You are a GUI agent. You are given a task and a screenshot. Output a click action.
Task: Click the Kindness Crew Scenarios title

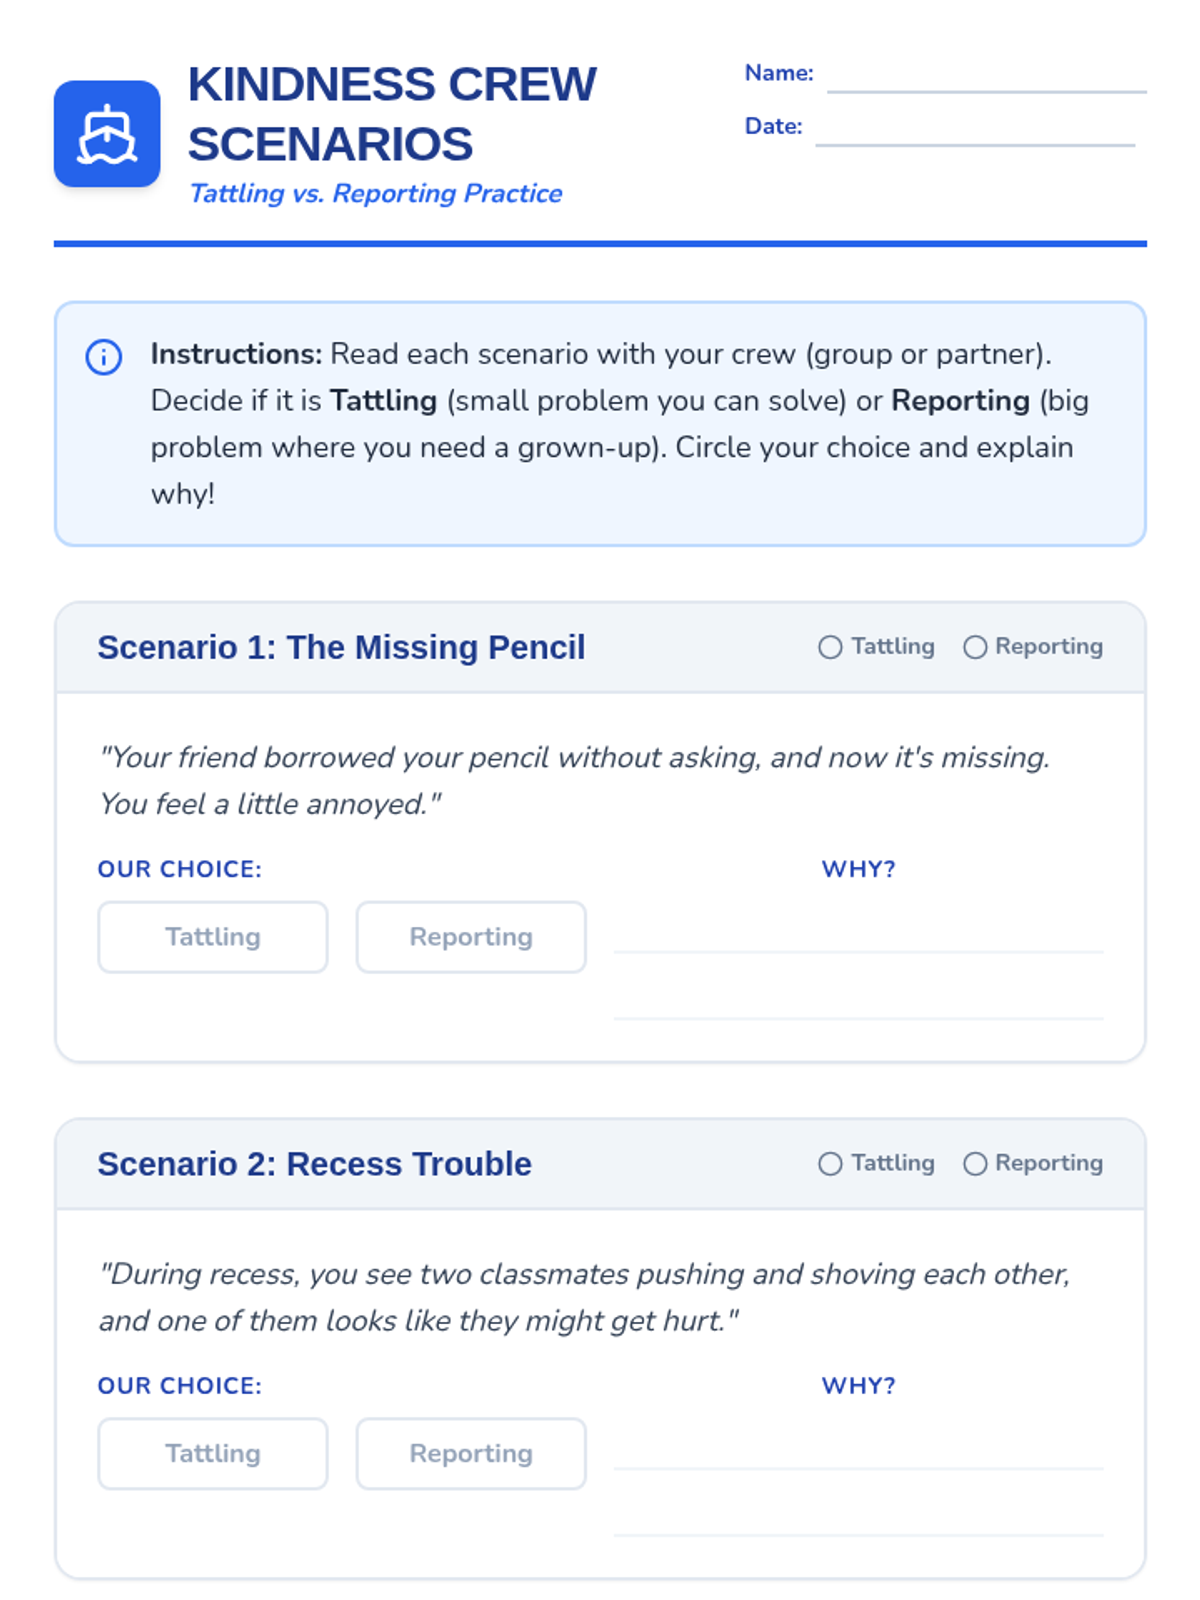392,114
